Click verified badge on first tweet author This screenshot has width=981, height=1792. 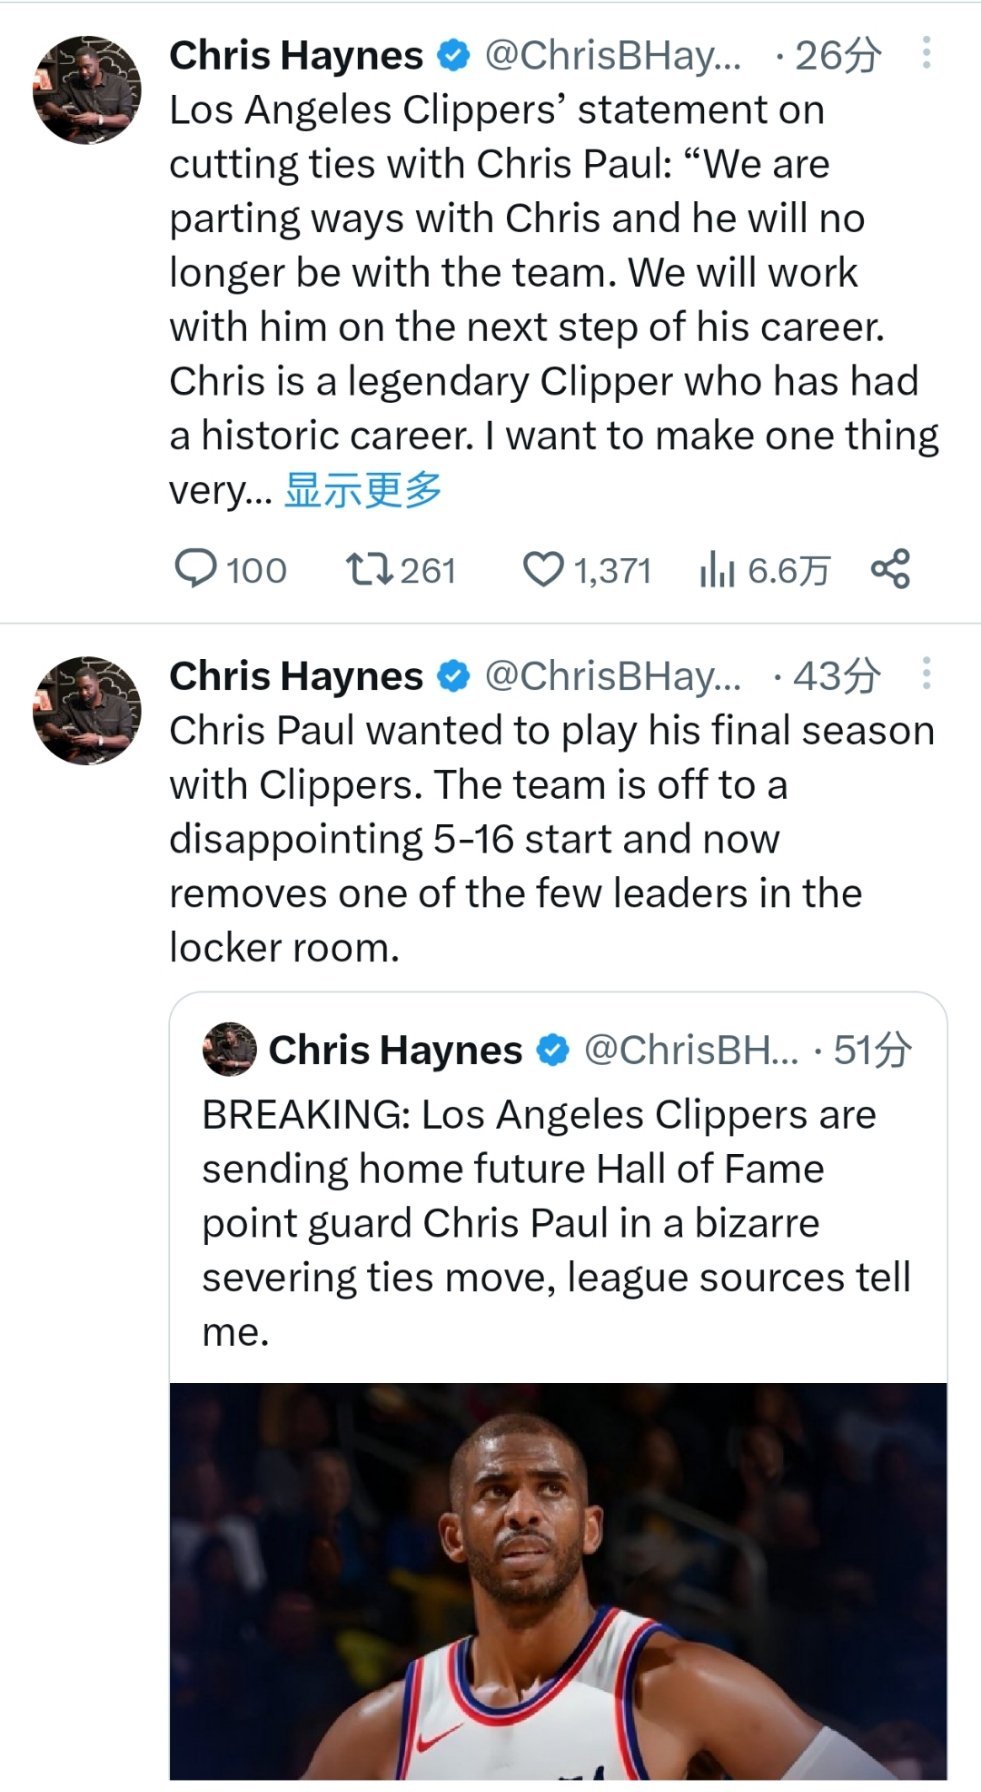pyautogui.click(x=455, y=56)
